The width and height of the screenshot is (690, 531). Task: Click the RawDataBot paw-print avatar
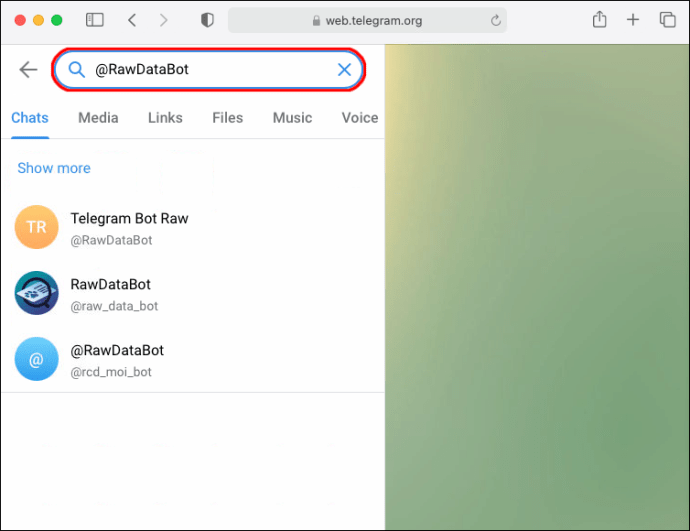coord(37,293)
